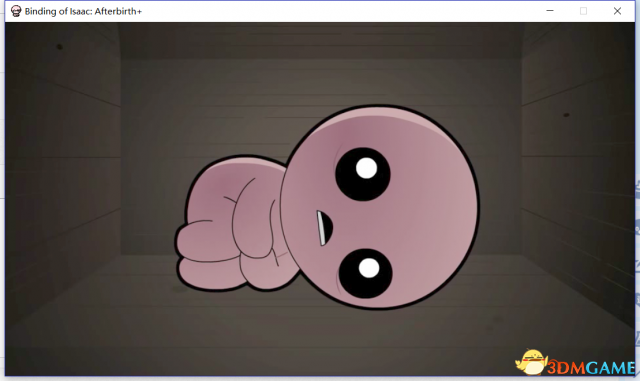Click the window title text 'Binding of Isaac: Afterbirth+'

coord(83,11)
